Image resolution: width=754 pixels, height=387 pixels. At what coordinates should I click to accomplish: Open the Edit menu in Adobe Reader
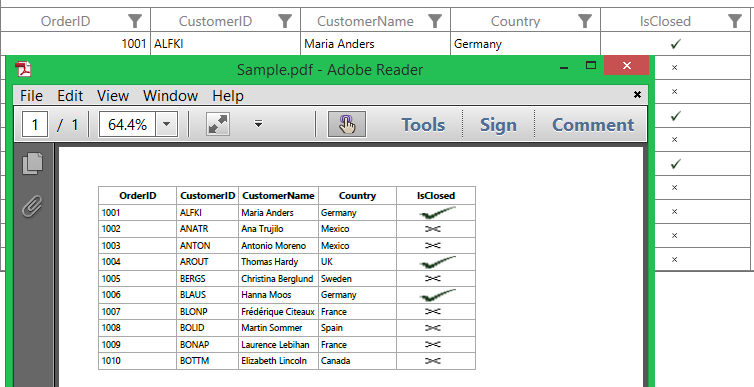70,96
